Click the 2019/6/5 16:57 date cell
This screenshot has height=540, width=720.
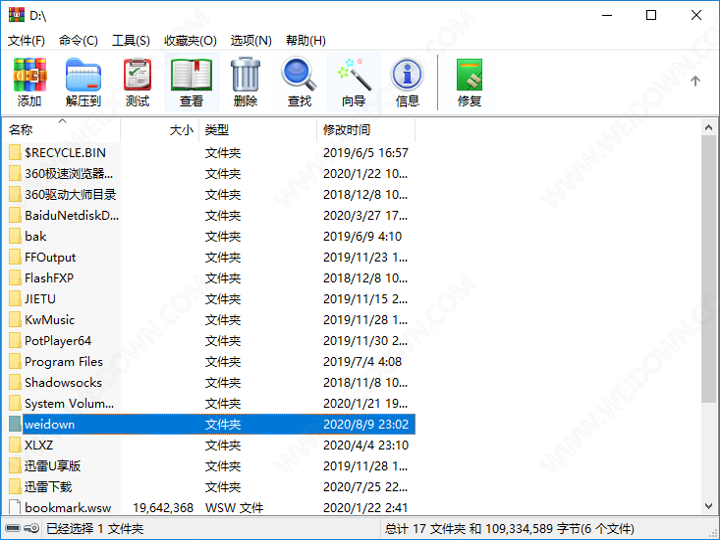coord(366,152)
